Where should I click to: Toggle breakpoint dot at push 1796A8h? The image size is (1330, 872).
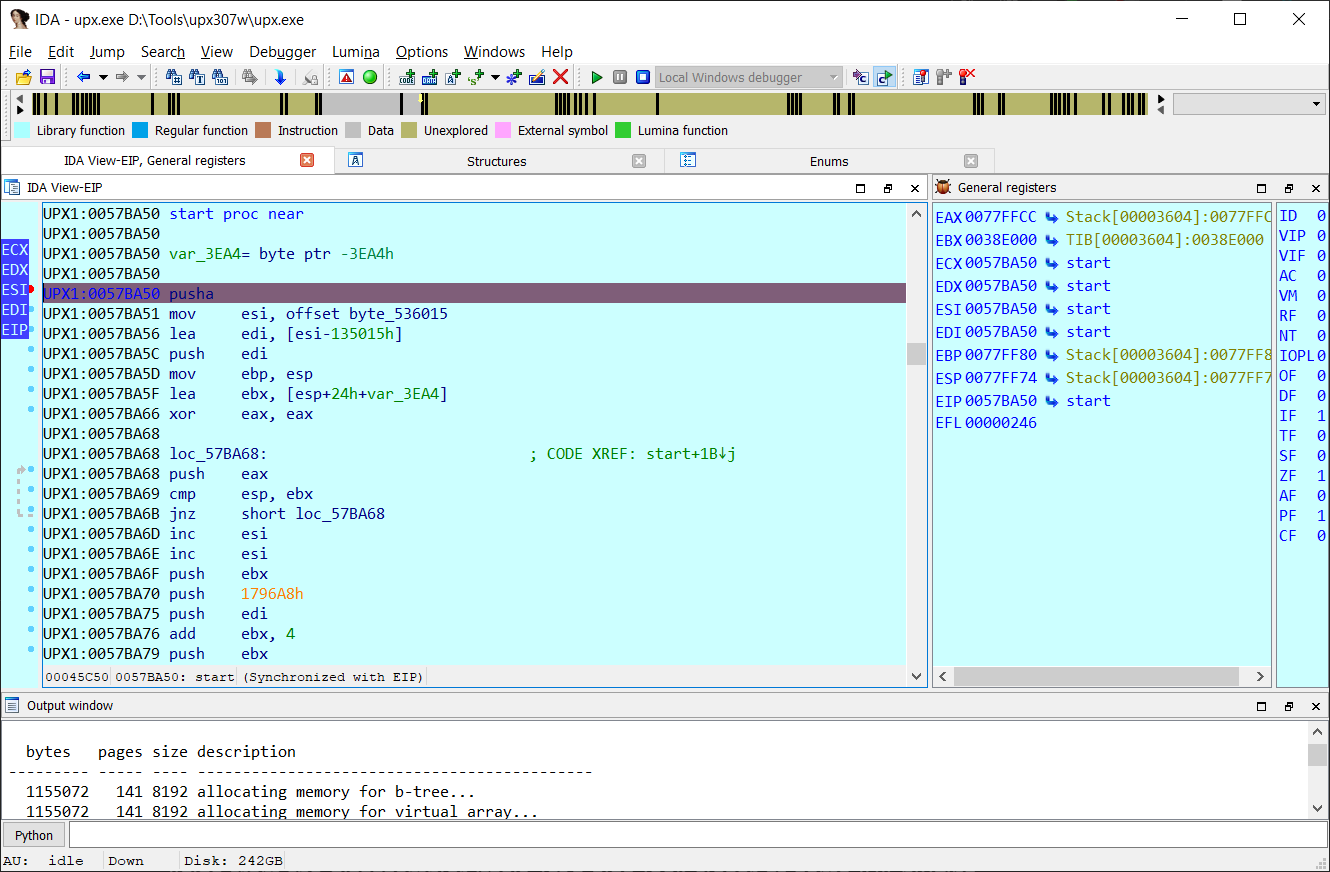32,590
